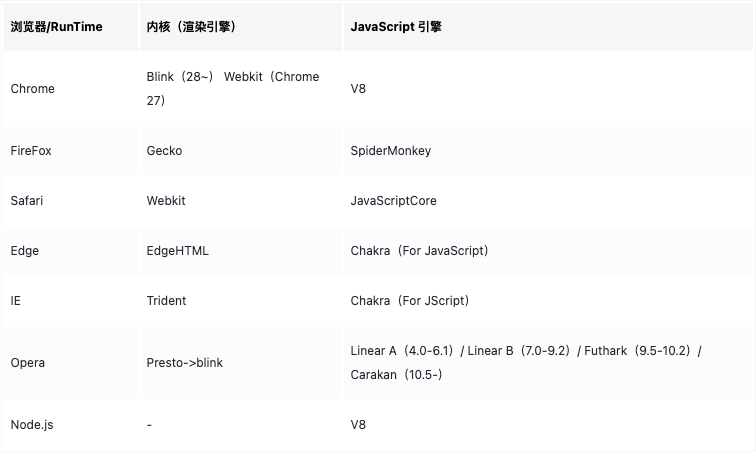756x453 pixels.
Task: Select the IE browser cell
Action: 15,301
